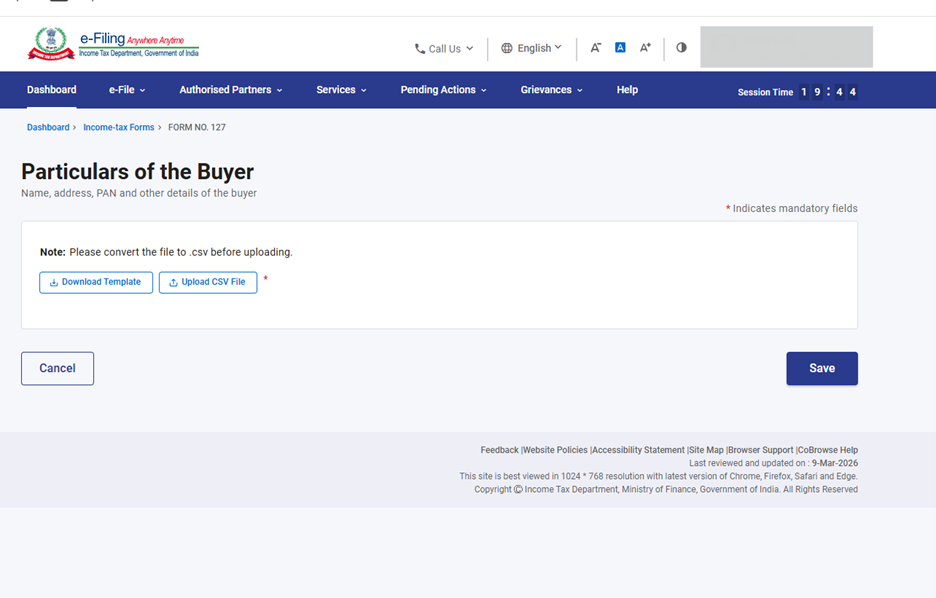
Task: Click the phone icon beside Call Us
Action: tap(421, 48)
